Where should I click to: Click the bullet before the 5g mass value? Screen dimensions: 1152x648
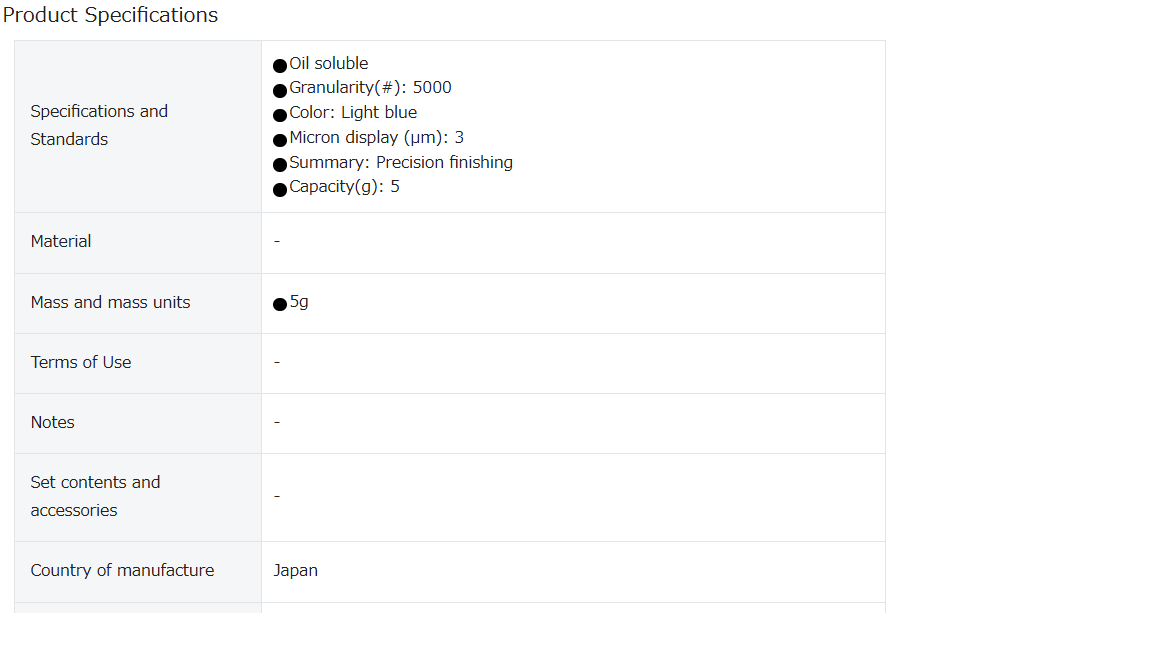tap(280, 304)
